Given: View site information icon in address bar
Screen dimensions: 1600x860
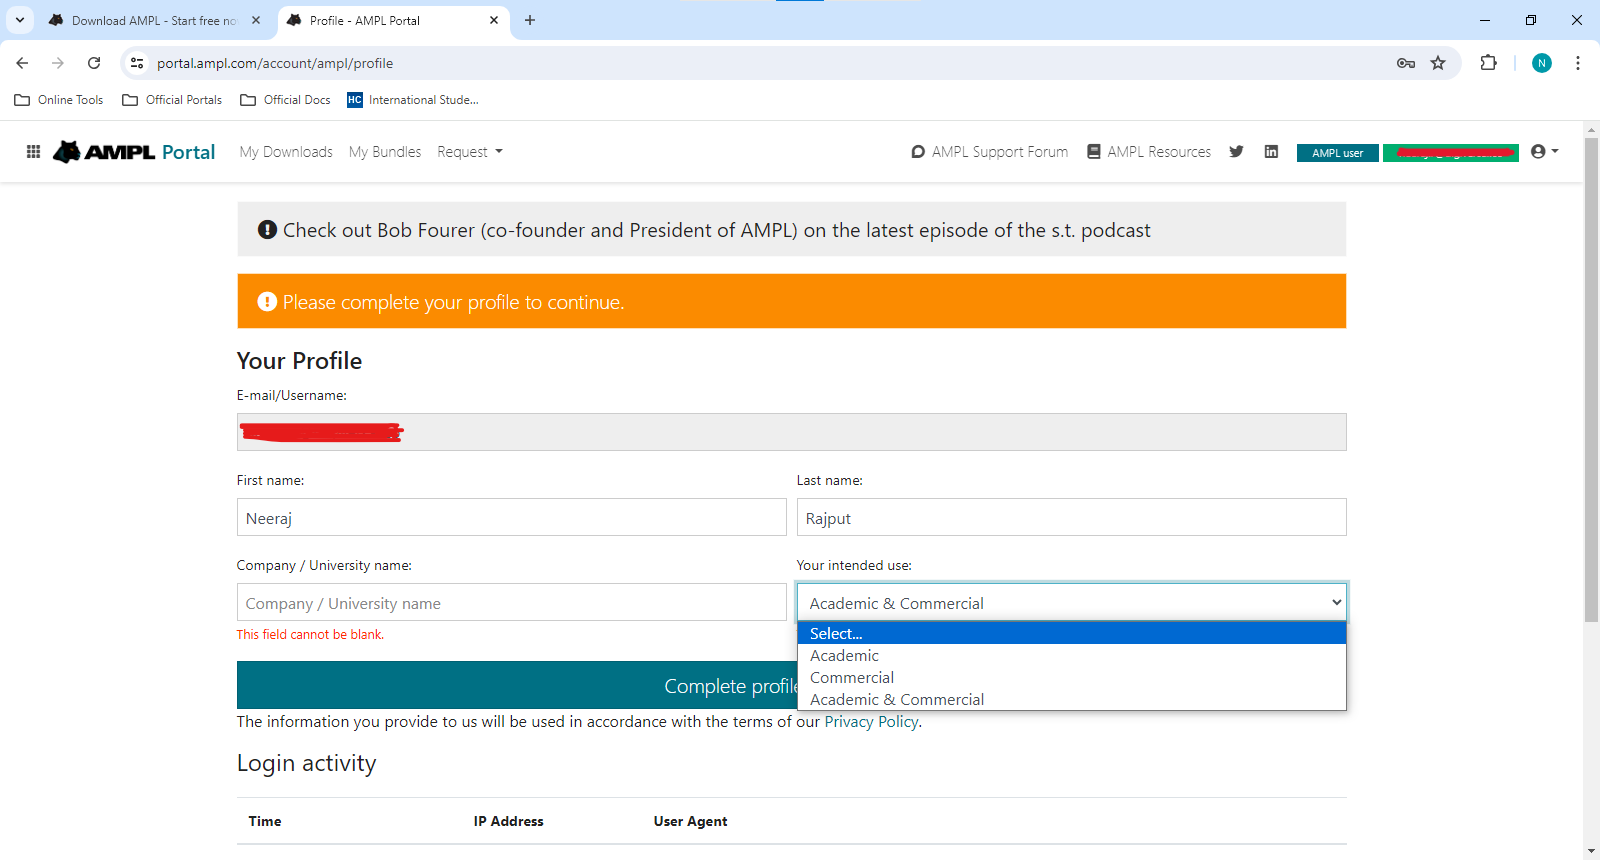Looking at the screenshot, I should point(137,63).
